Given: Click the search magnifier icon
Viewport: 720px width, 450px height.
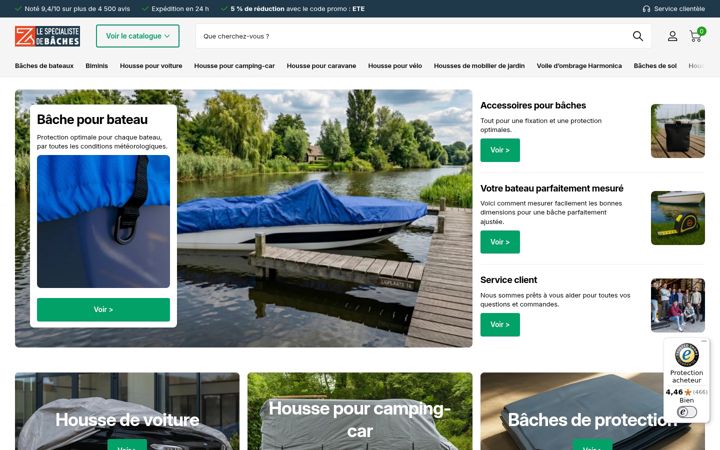Looking at the screenshot, I should 637,36.
